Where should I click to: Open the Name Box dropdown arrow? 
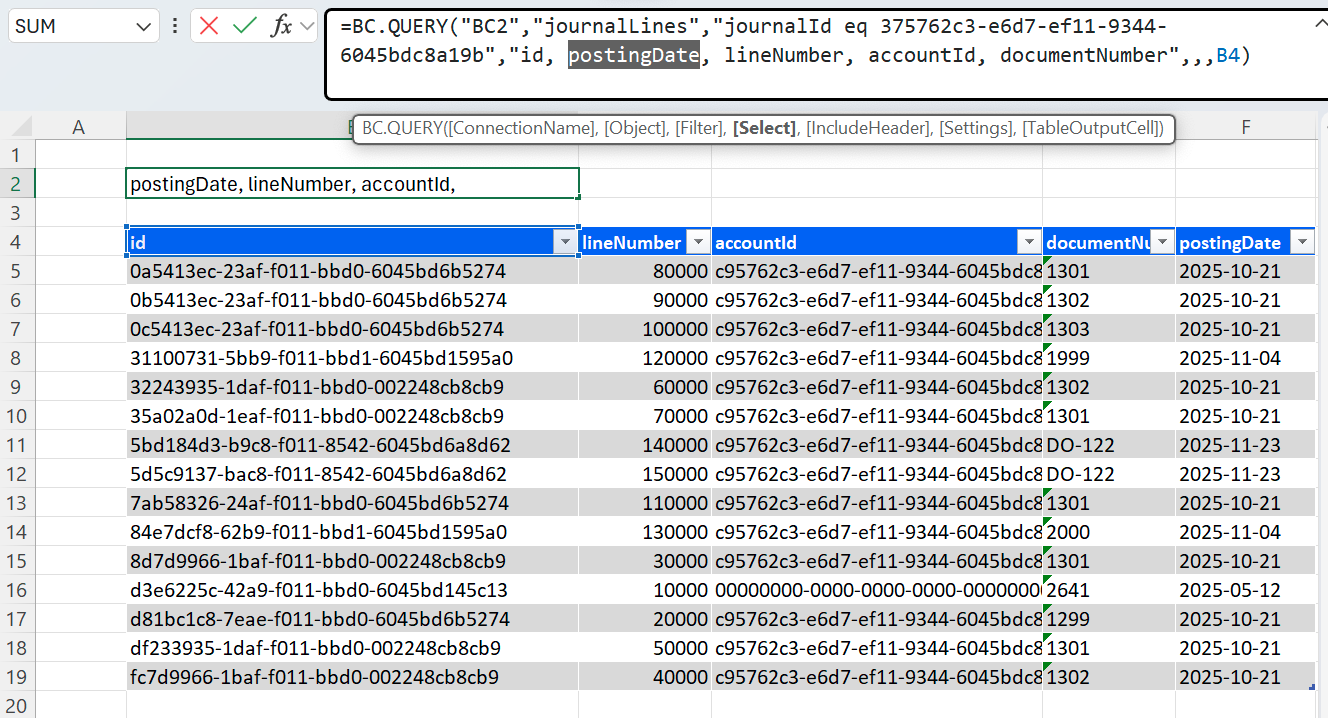pyautogui.click(x=142, y=27)
